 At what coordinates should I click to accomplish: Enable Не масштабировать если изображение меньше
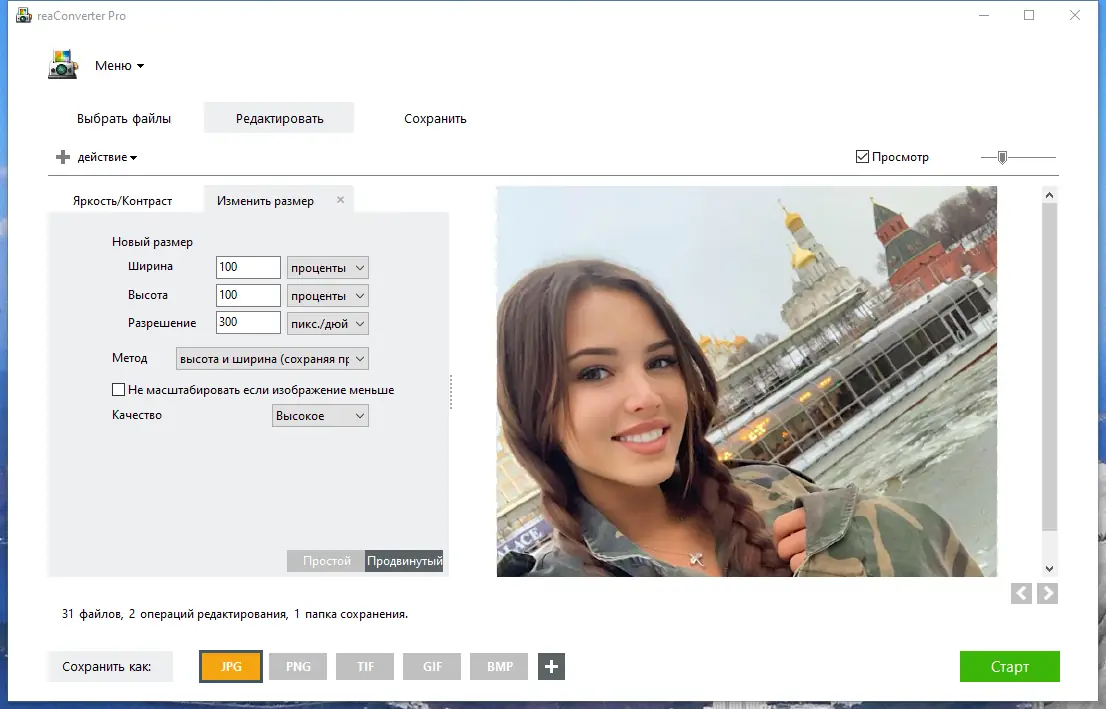(118, 390)
